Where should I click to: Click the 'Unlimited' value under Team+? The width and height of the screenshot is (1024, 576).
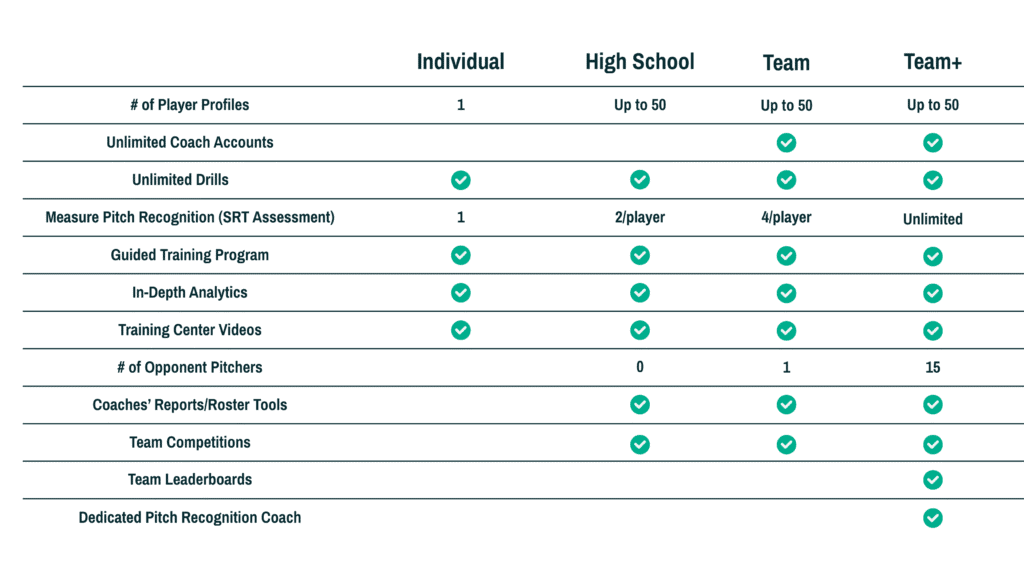point(933,219)
